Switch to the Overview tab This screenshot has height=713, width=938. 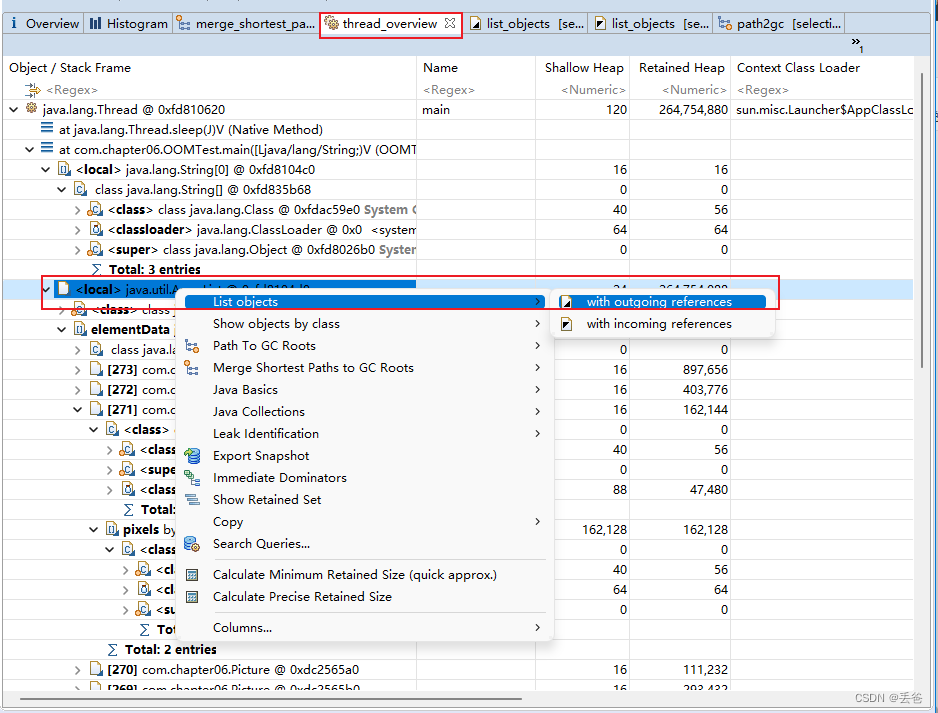(45, 24)
